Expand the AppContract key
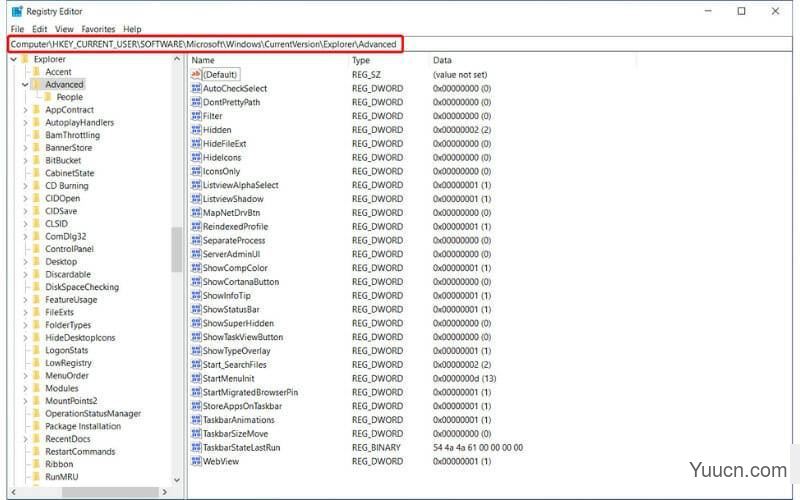Screen dimensions: 800x500 pyautogui.click(x=25, y=110)
